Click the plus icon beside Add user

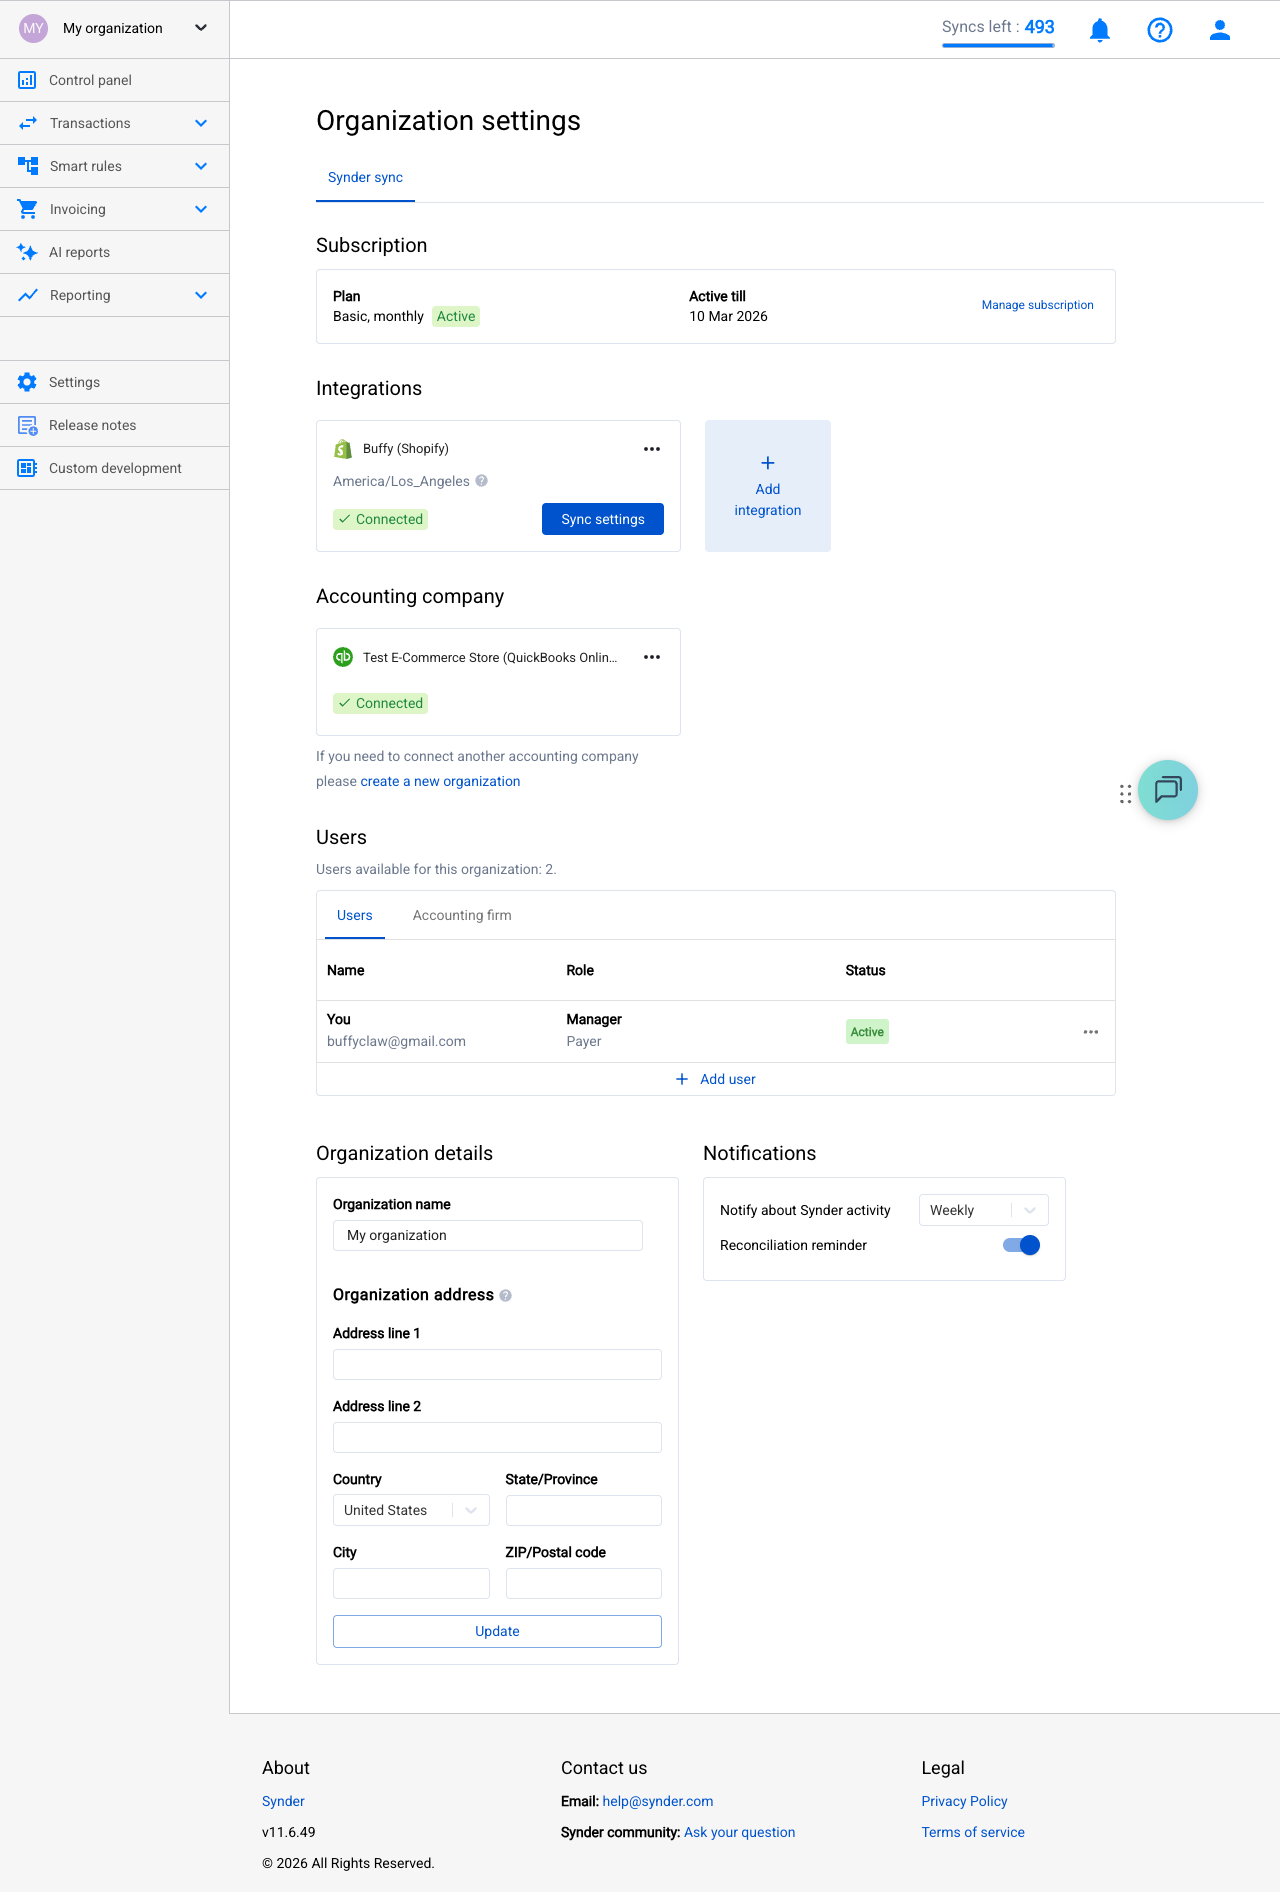tap(682, 1079)
